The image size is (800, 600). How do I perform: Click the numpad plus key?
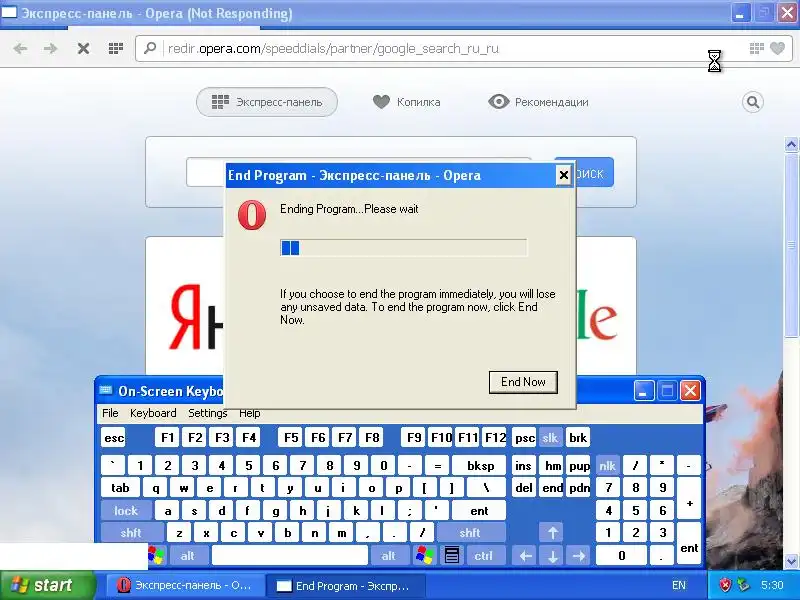(x=689, y=499)
